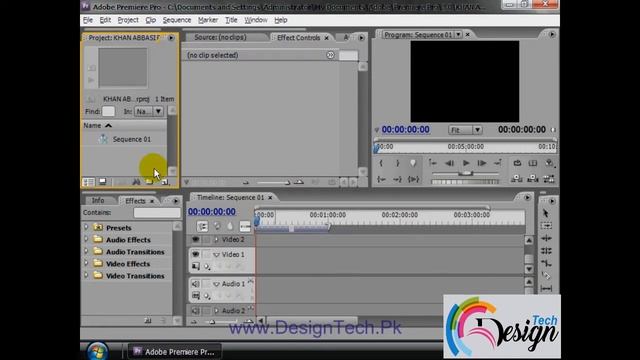This screenshot has width=640, height=360.
Task: Click the Extract button in Program monitor
Action: click(x=533, y=179)
